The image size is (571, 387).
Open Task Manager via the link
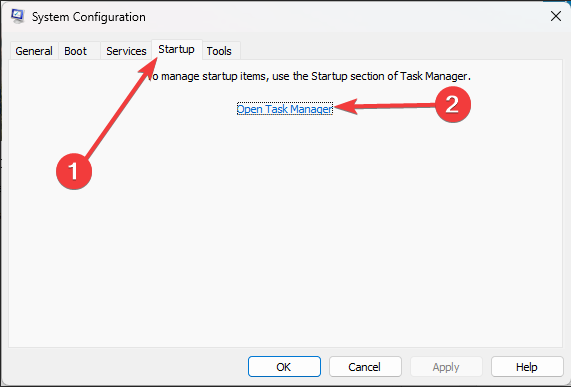285,109
